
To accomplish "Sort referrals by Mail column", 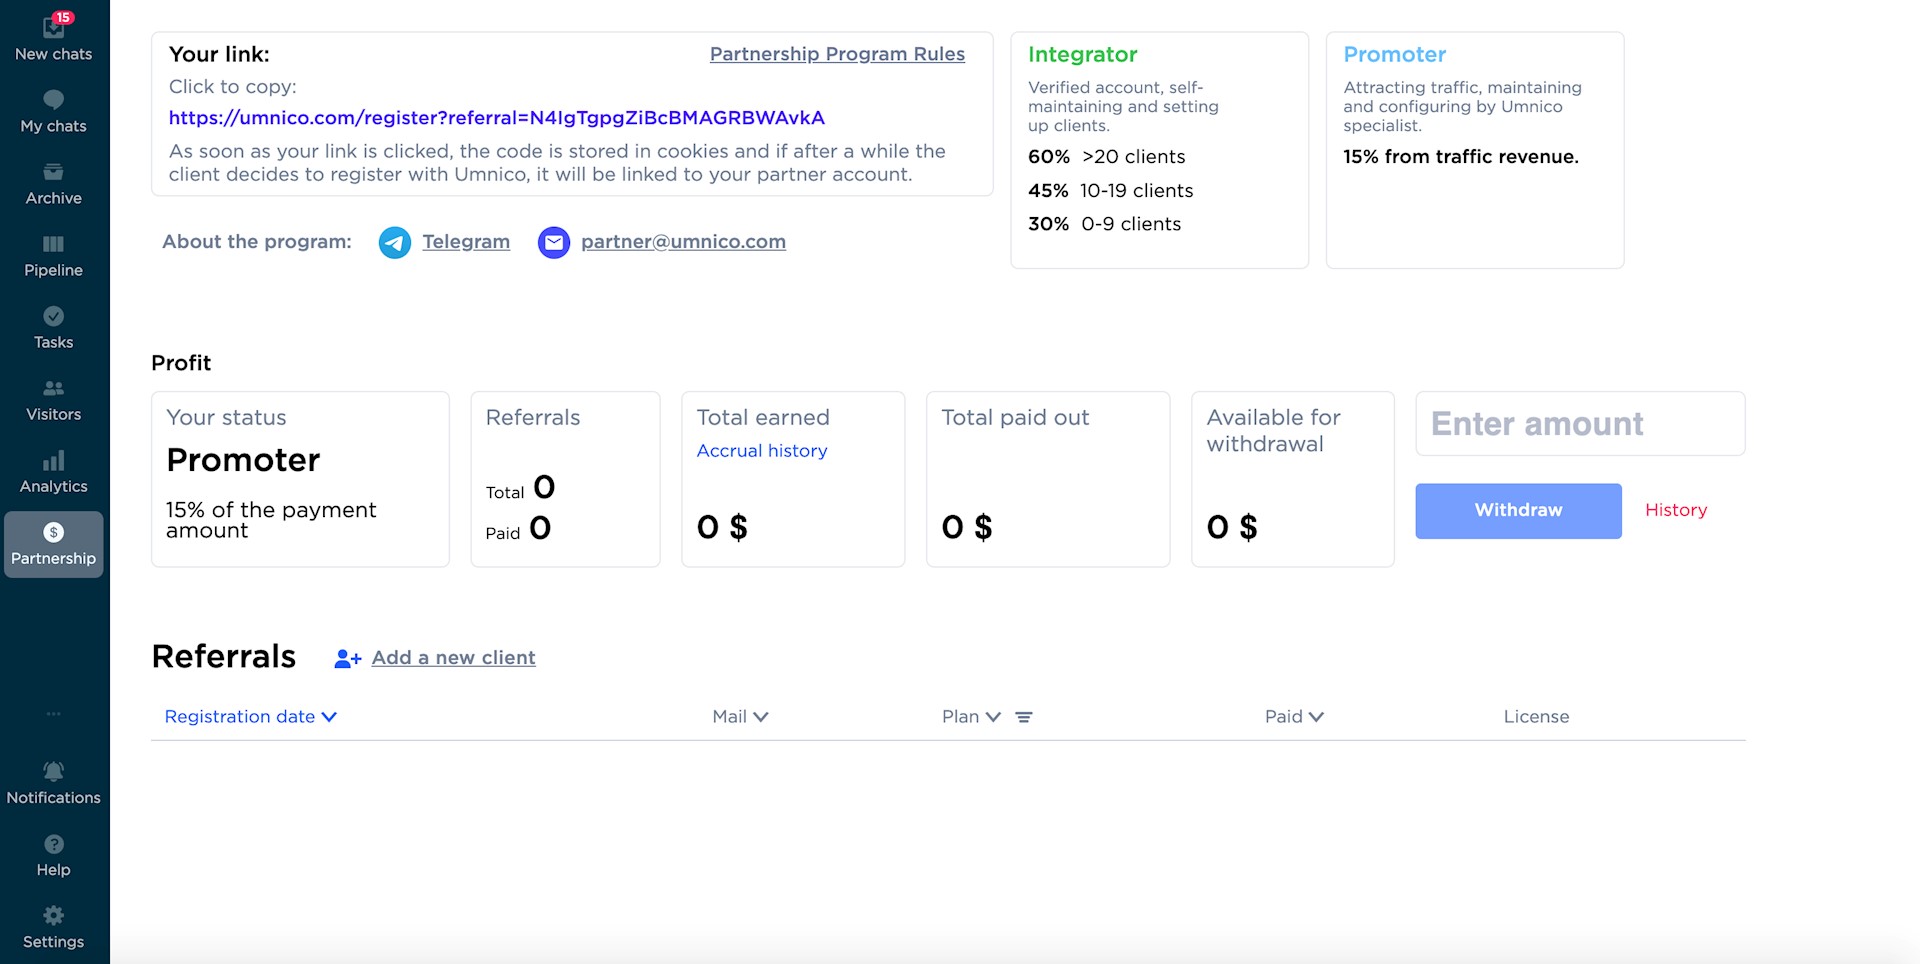I will coord(740,717).
